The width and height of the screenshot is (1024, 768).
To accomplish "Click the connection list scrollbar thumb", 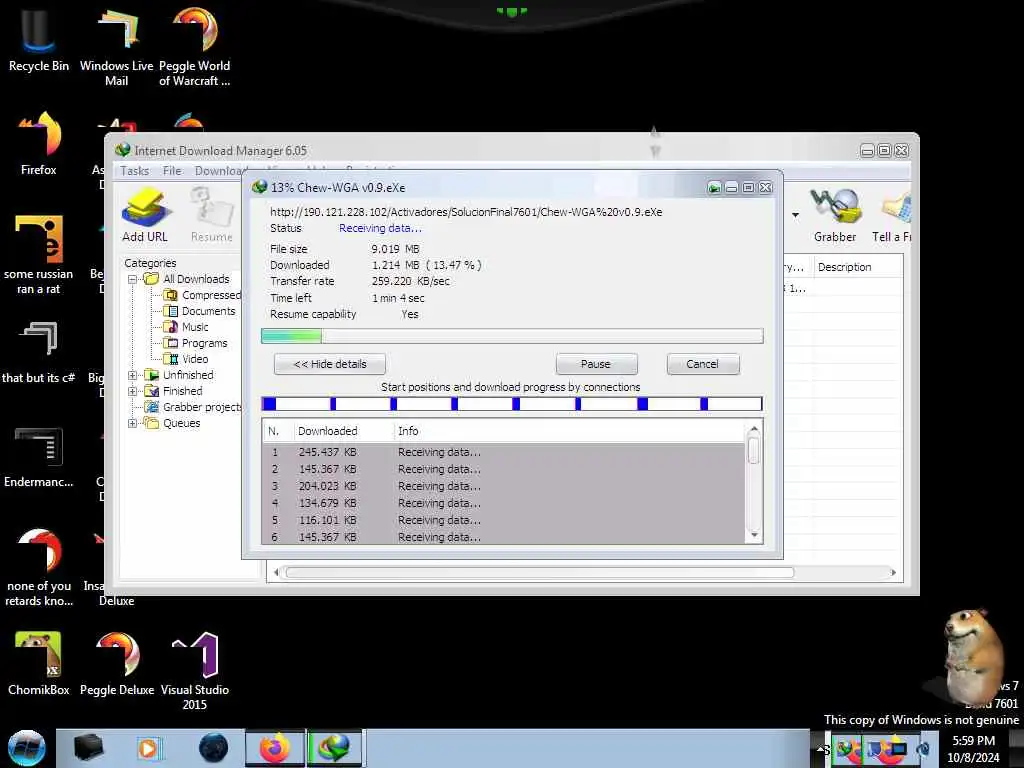I will (754, 451).
